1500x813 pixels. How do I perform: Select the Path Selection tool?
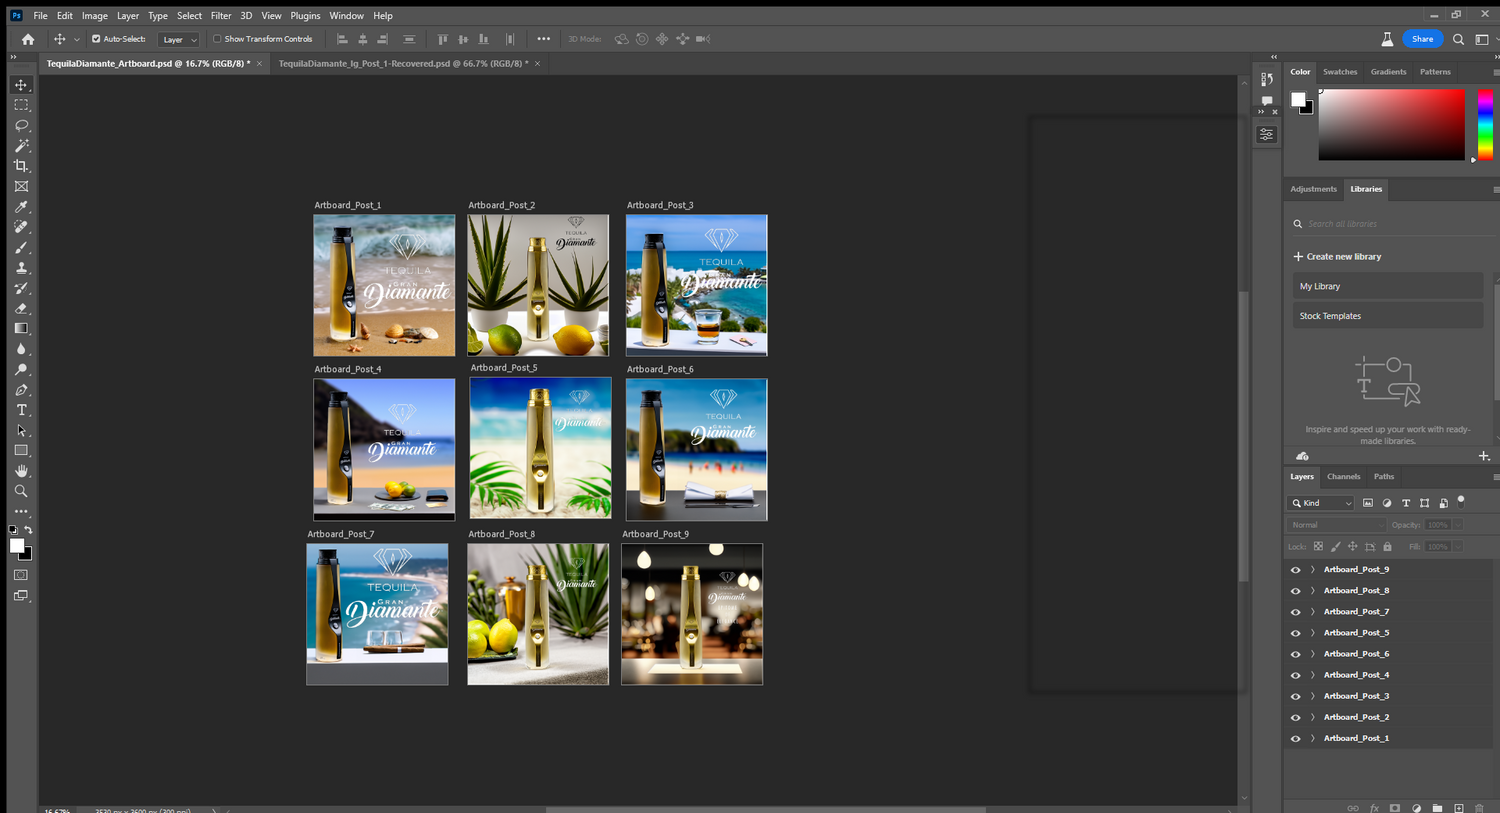pos(21,431)
